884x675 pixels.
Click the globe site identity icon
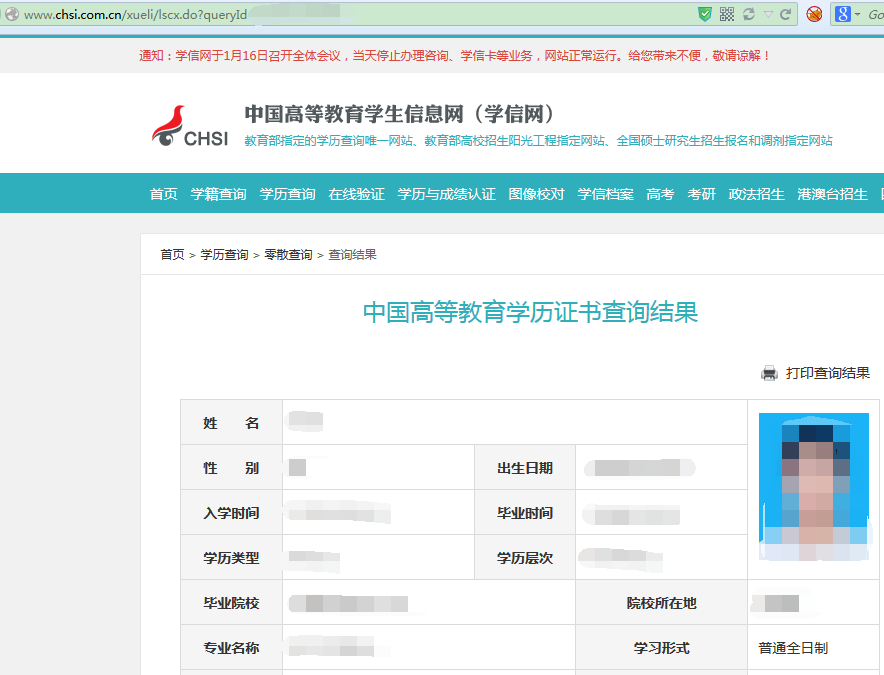pos(12,15)
